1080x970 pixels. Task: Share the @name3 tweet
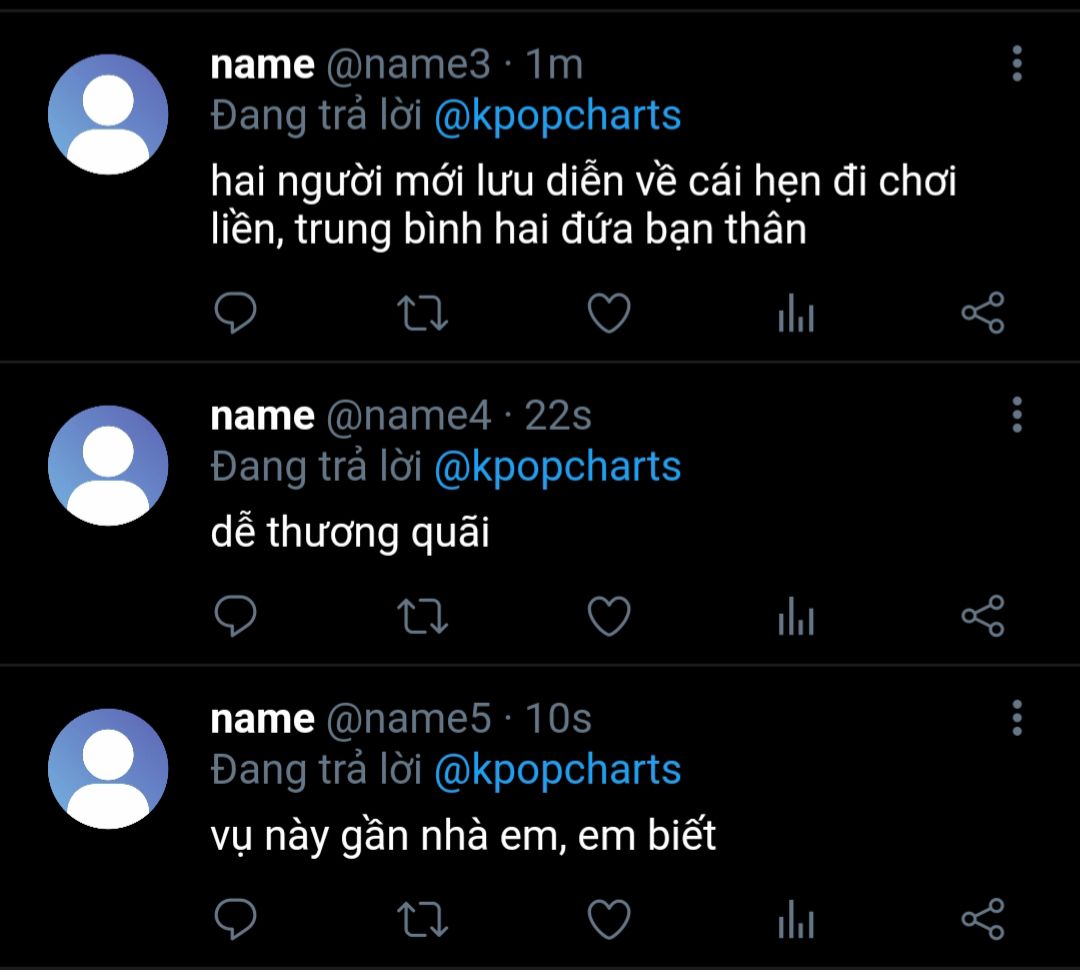[x=982, y=314]
